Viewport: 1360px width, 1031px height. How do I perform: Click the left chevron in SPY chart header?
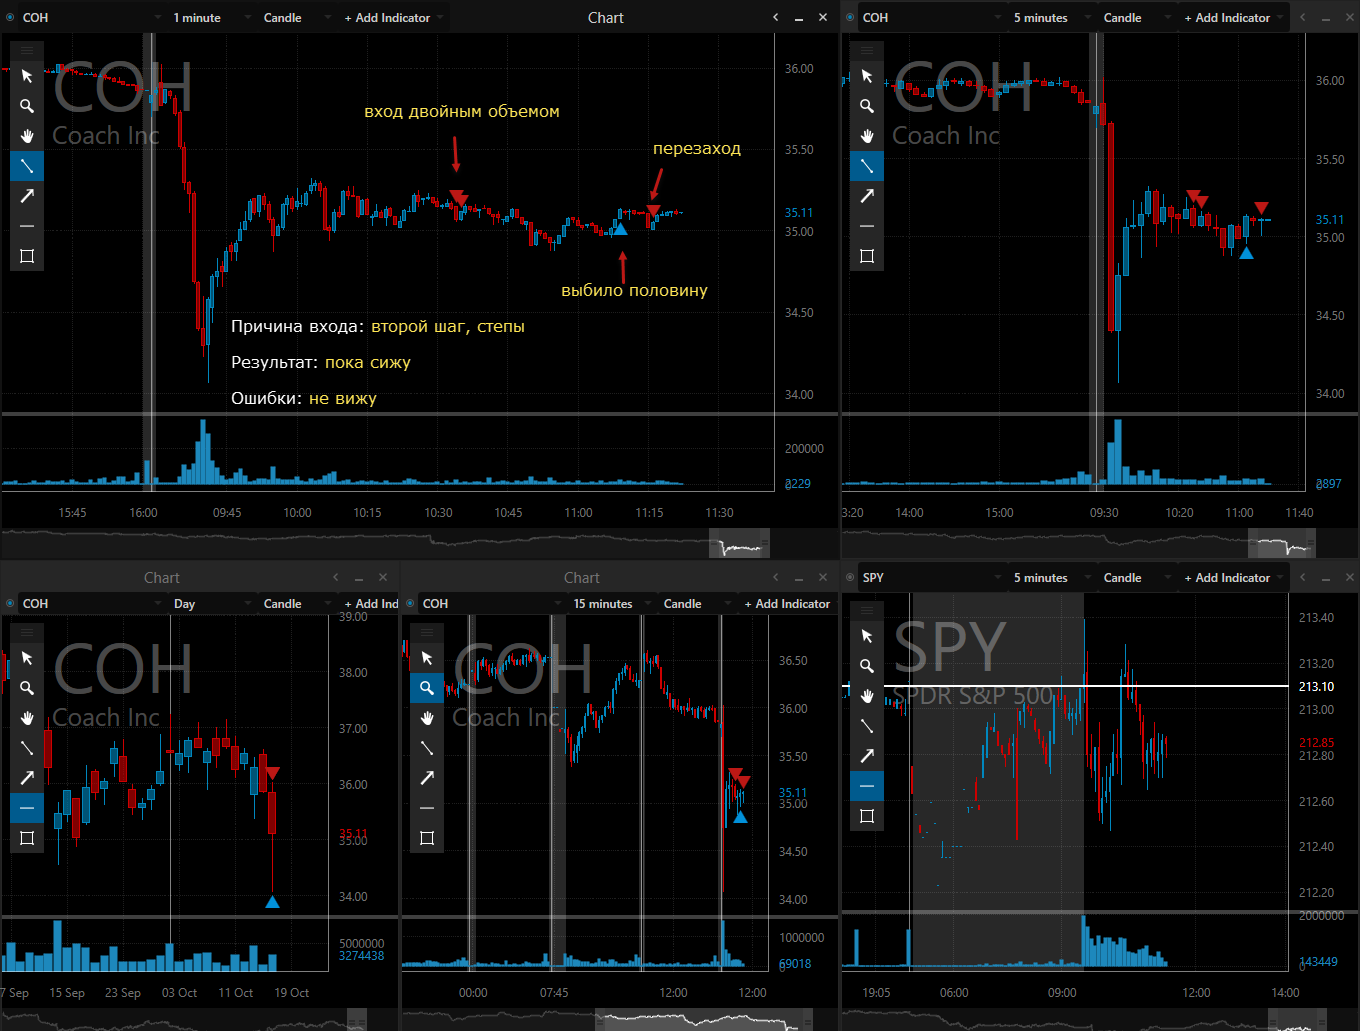[1301, 578]
